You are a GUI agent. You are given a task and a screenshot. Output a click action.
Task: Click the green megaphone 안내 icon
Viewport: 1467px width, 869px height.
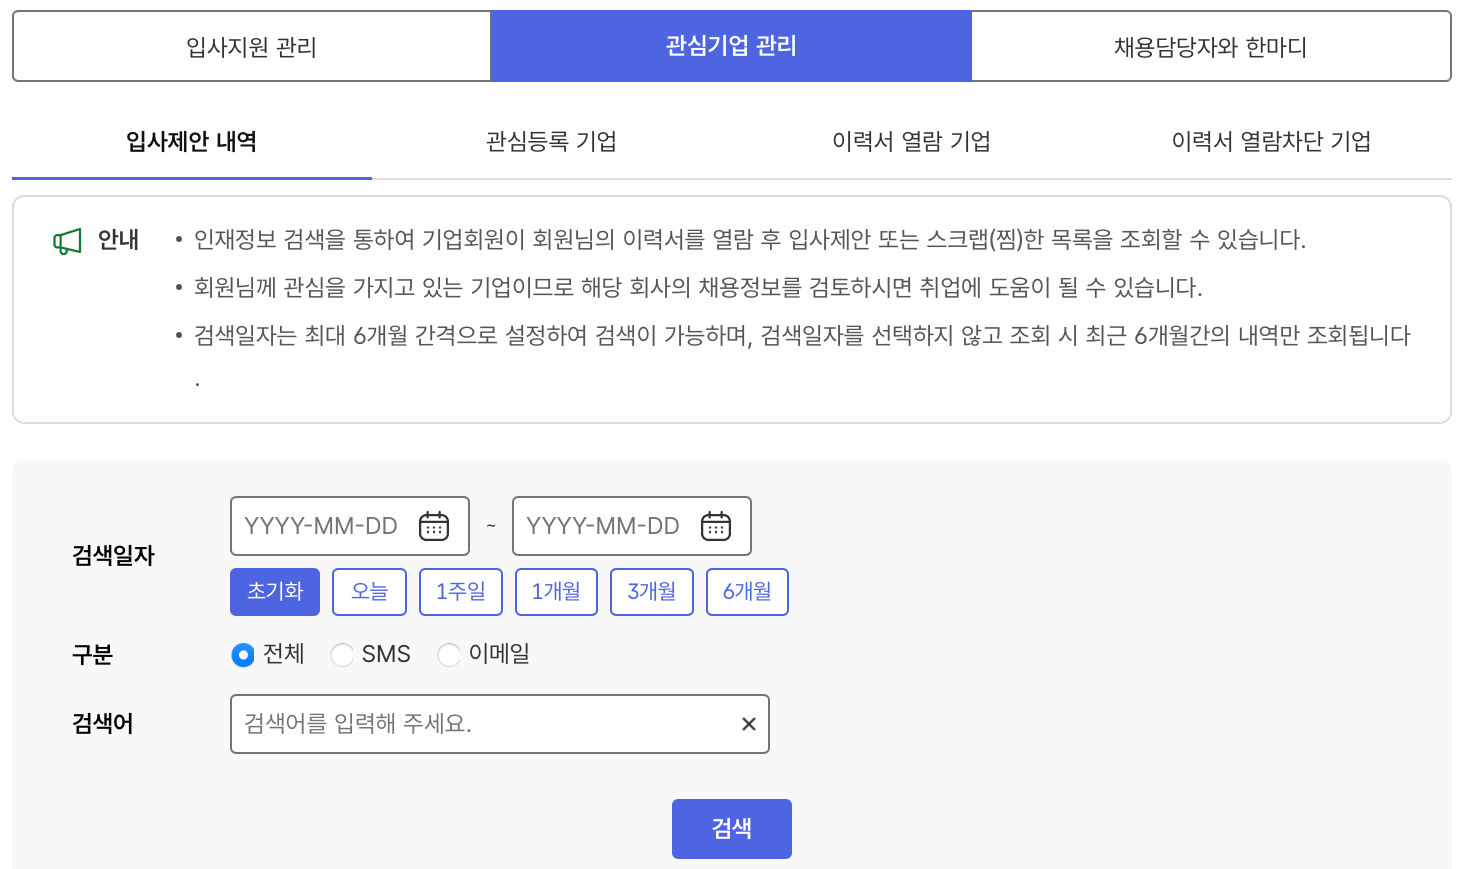click(x=66, y=238)
